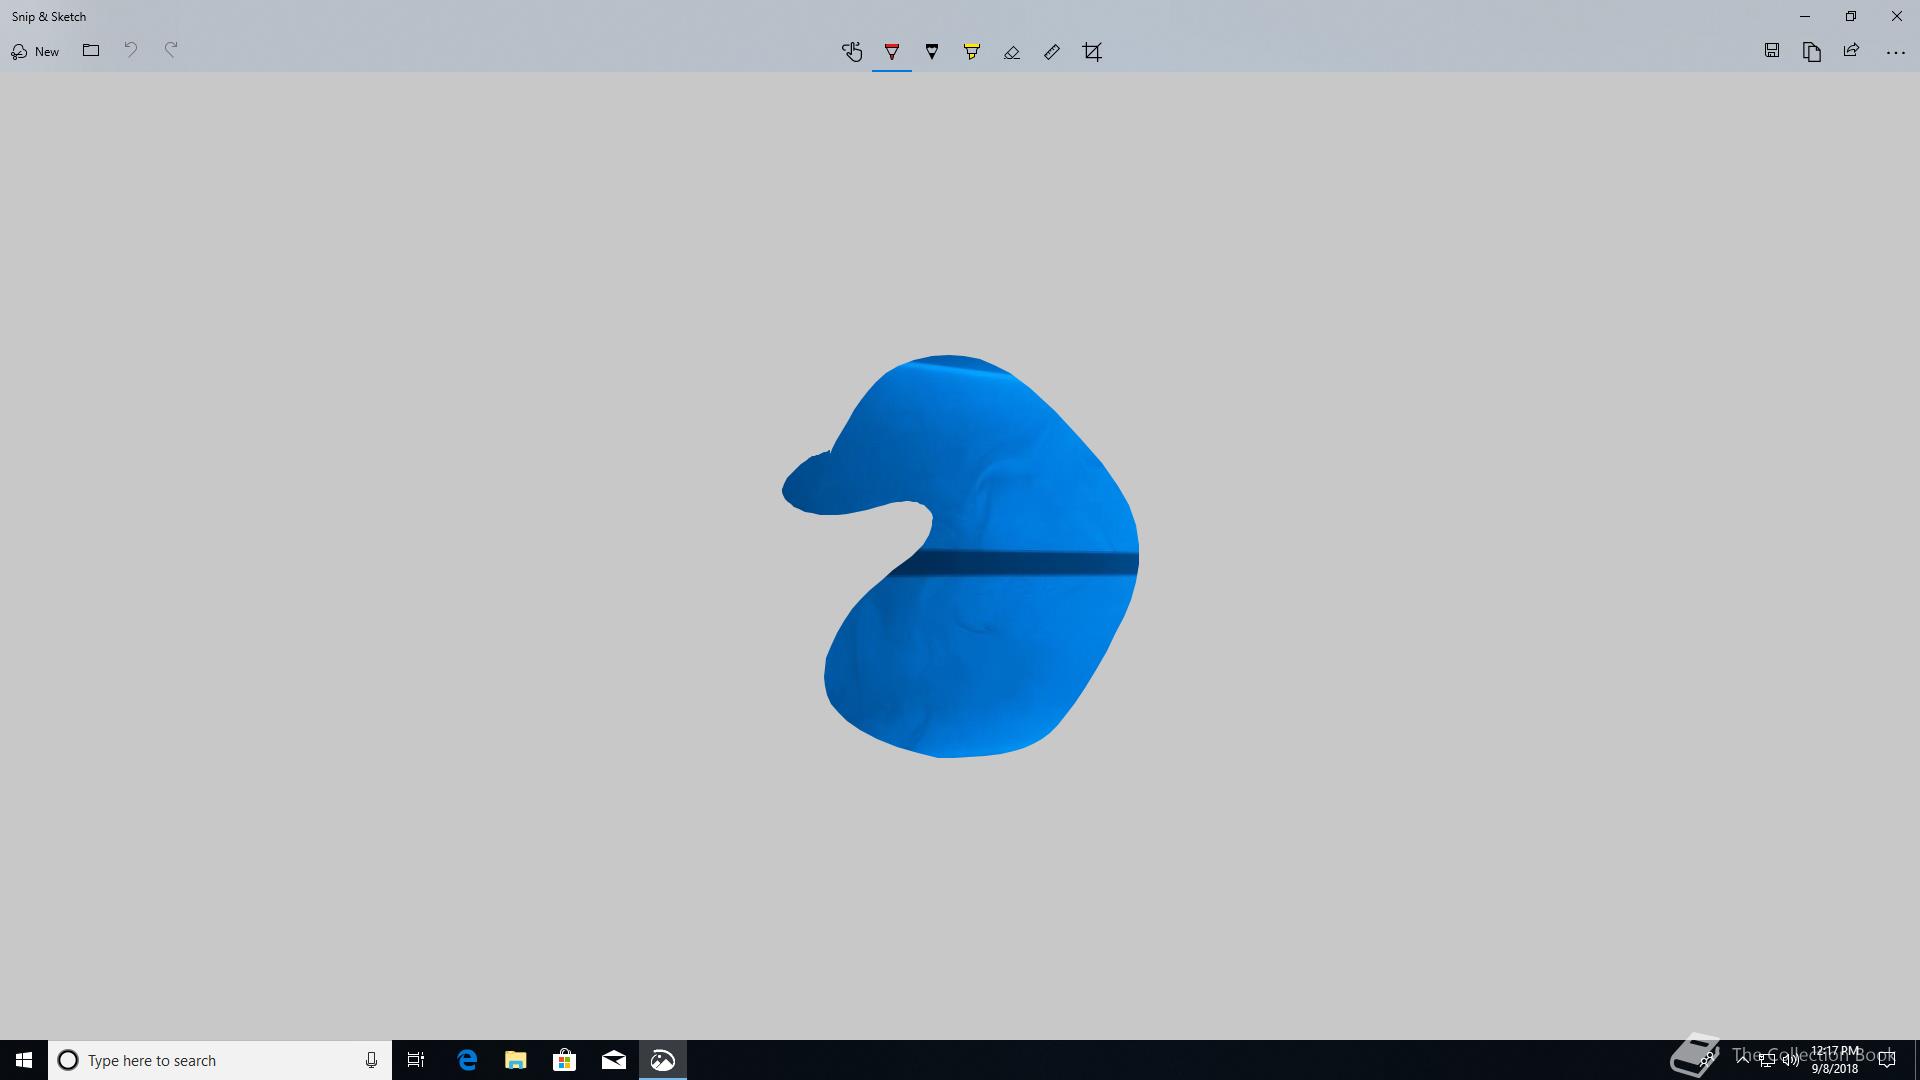The width and height of the screenshot is (1920, 1080).
Task: Open the Action Center notifications
Action: [1887, 1060]
